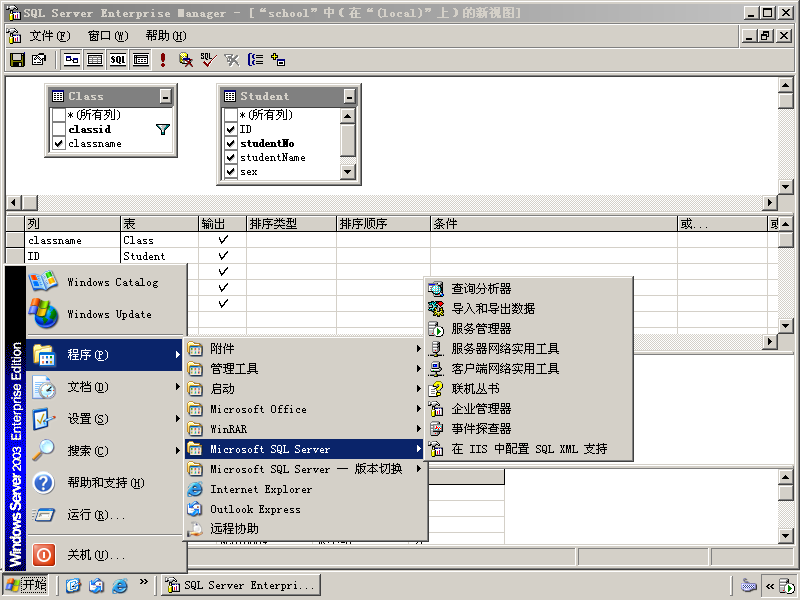Expand the 管理工具 submenu
The height and width of the screenshot is (600, 800).
305,368
